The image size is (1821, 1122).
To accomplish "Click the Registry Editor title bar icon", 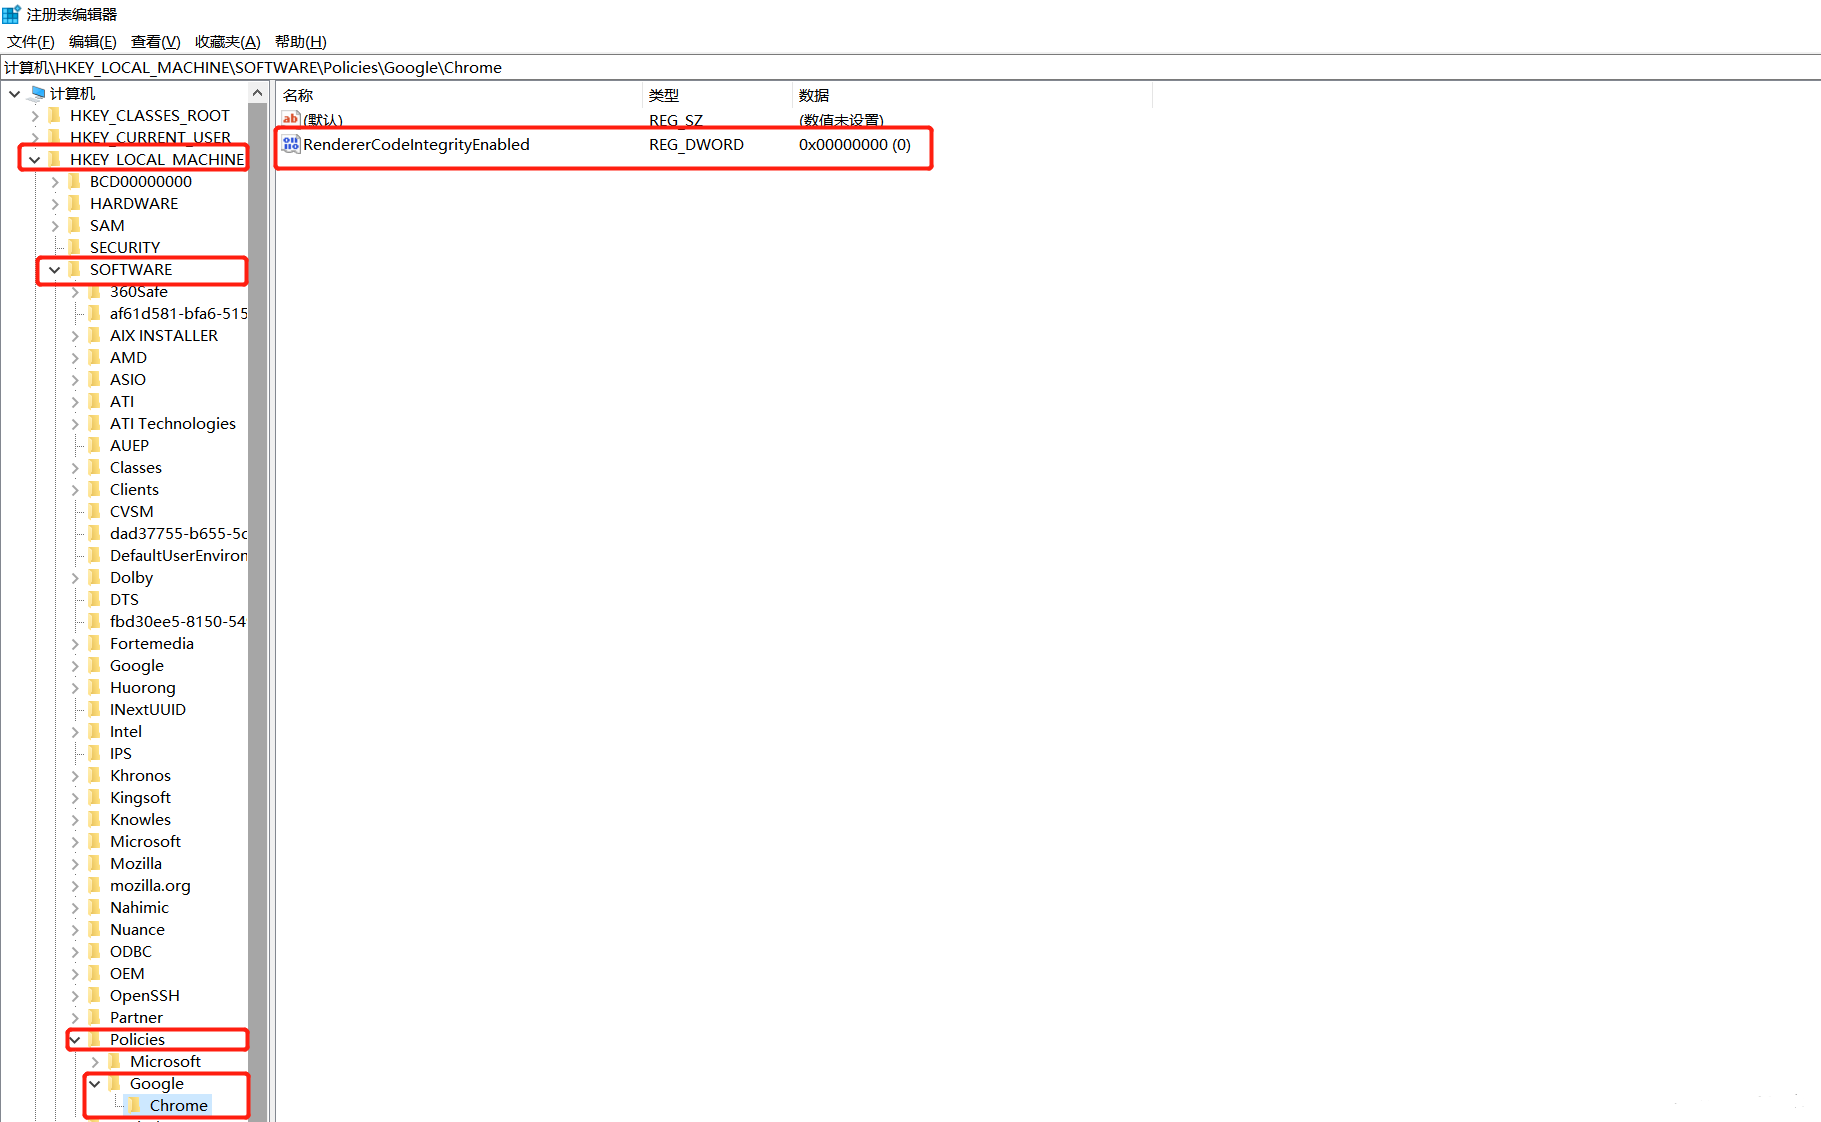I will 11,13.
